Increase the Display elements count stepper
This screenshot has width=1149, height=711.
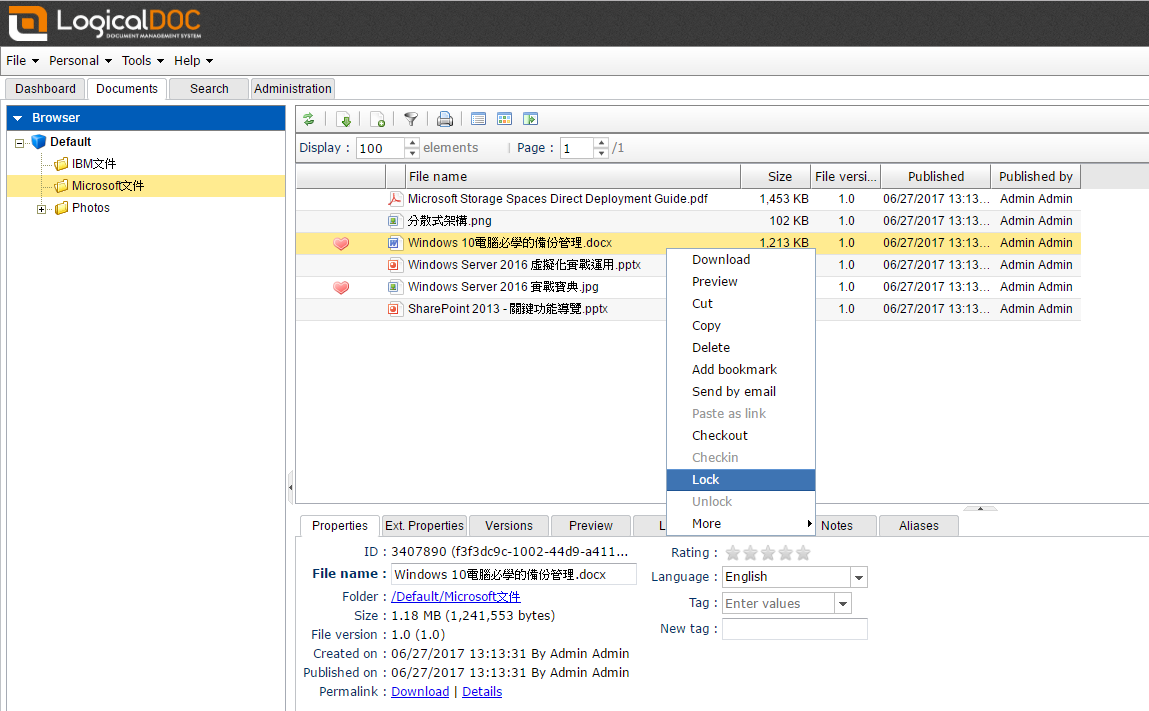coord(413,142)
